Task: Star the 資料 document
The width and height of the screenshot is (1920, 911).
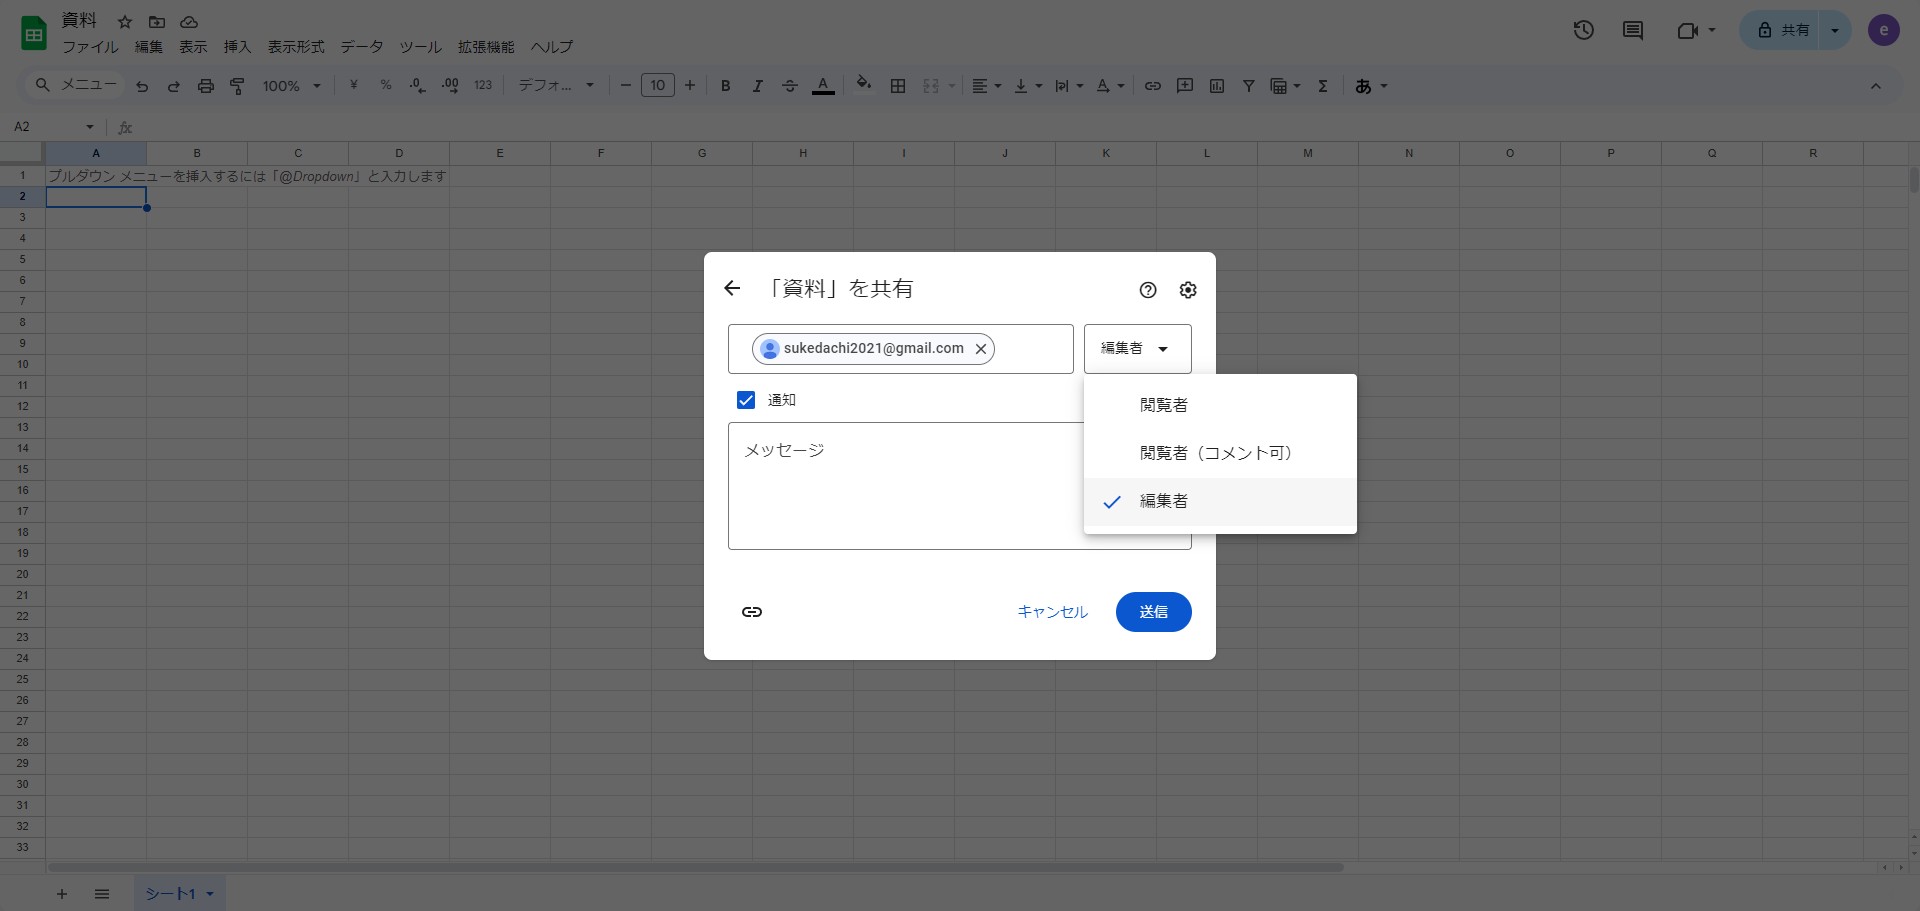Action: pyautogui.click(x=125, y=22)
